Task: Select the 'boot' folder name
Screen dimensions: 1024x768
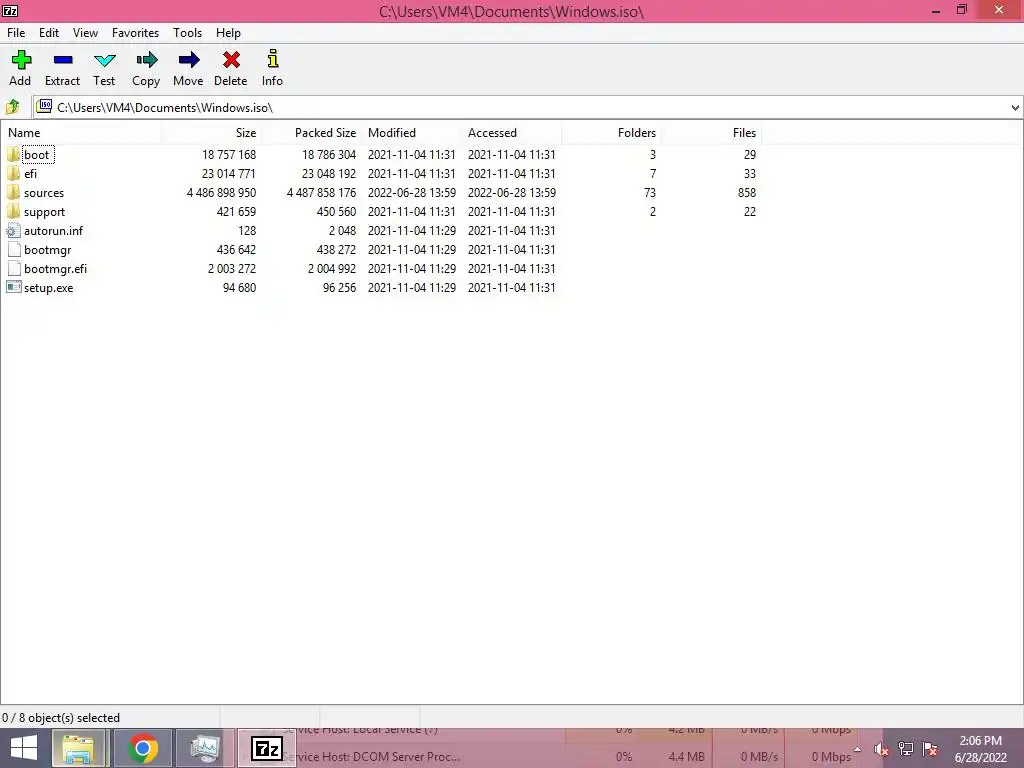Action: click(x=37, y=155)
